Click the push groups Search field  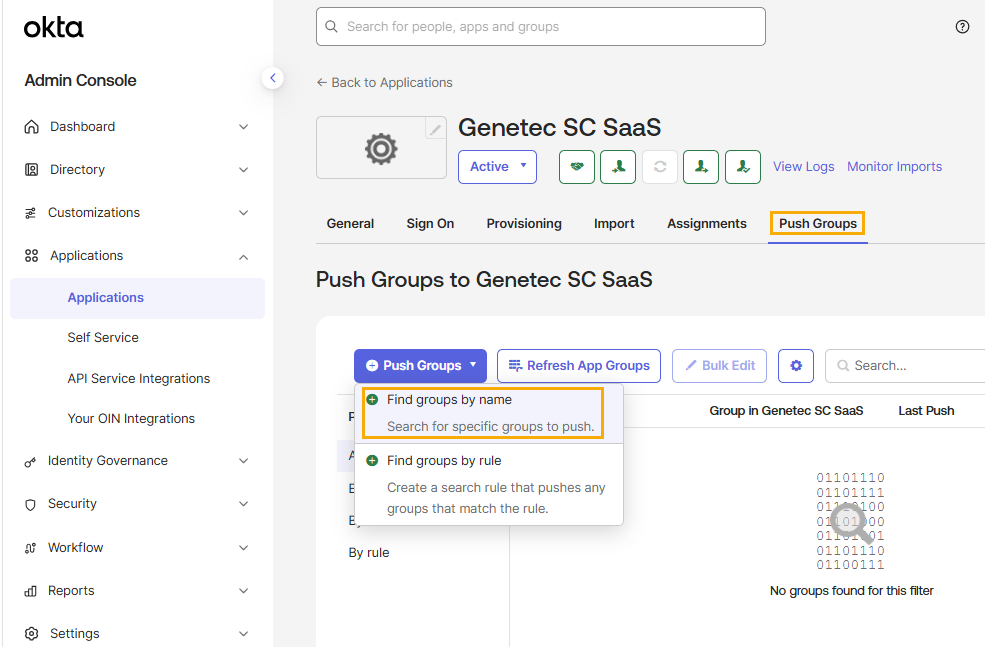tap(905, 366)
